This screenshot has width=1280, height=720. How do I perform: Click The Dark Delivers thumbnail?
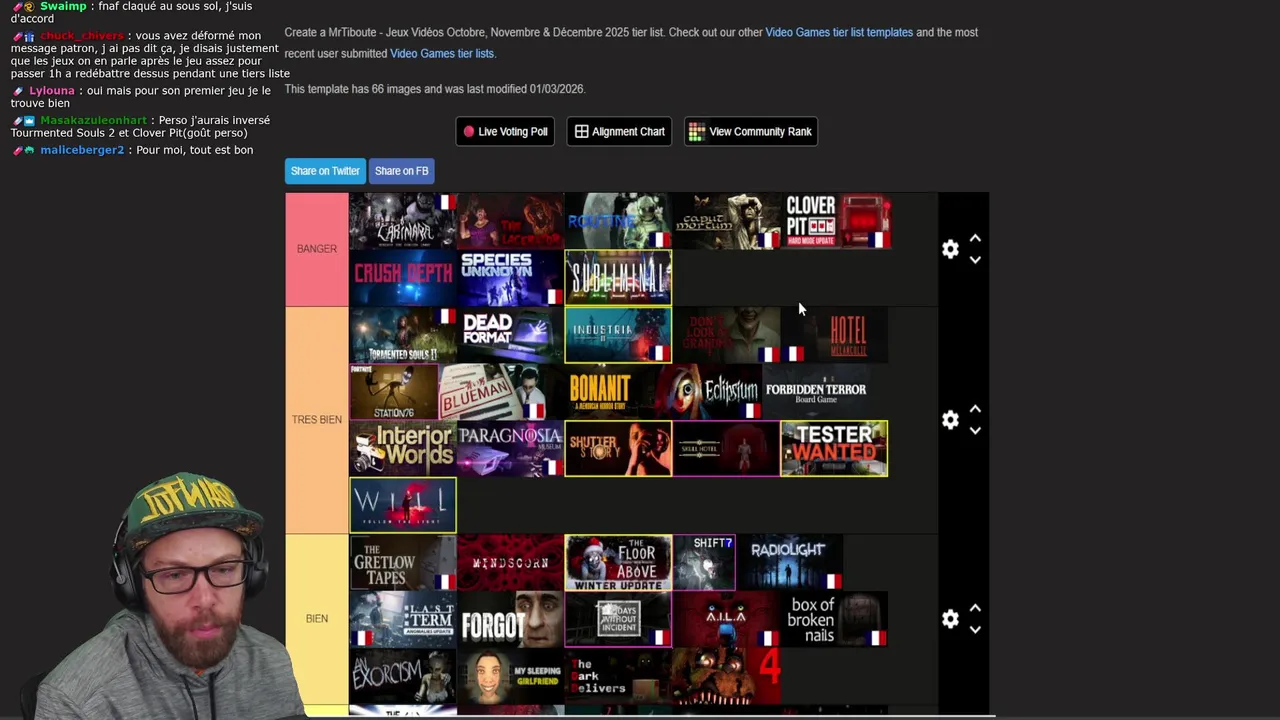[618, 676]
